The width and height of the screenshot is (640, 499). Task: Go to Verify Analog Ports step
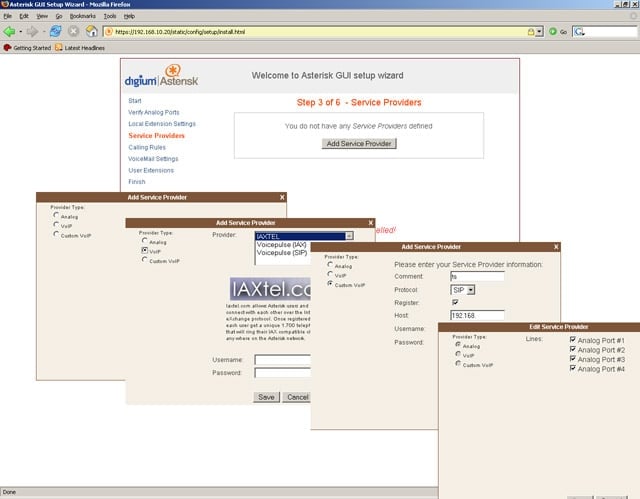153,112
